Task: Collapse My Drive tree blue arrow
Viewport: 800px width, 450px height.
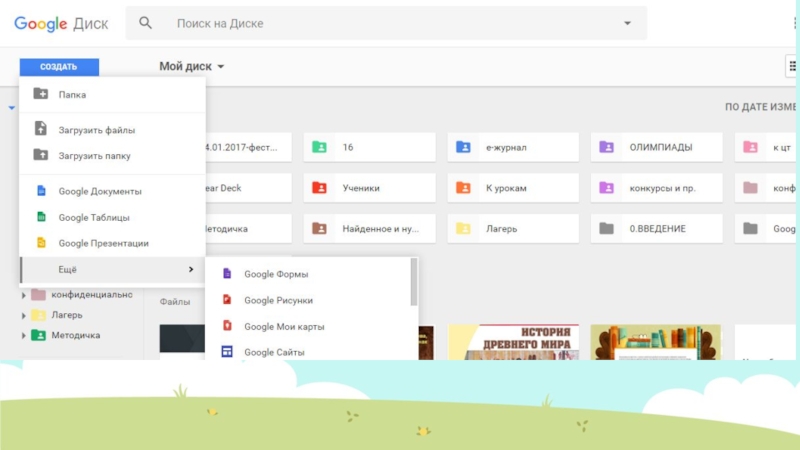Action: pyautogui.click(x=11, y=108)
